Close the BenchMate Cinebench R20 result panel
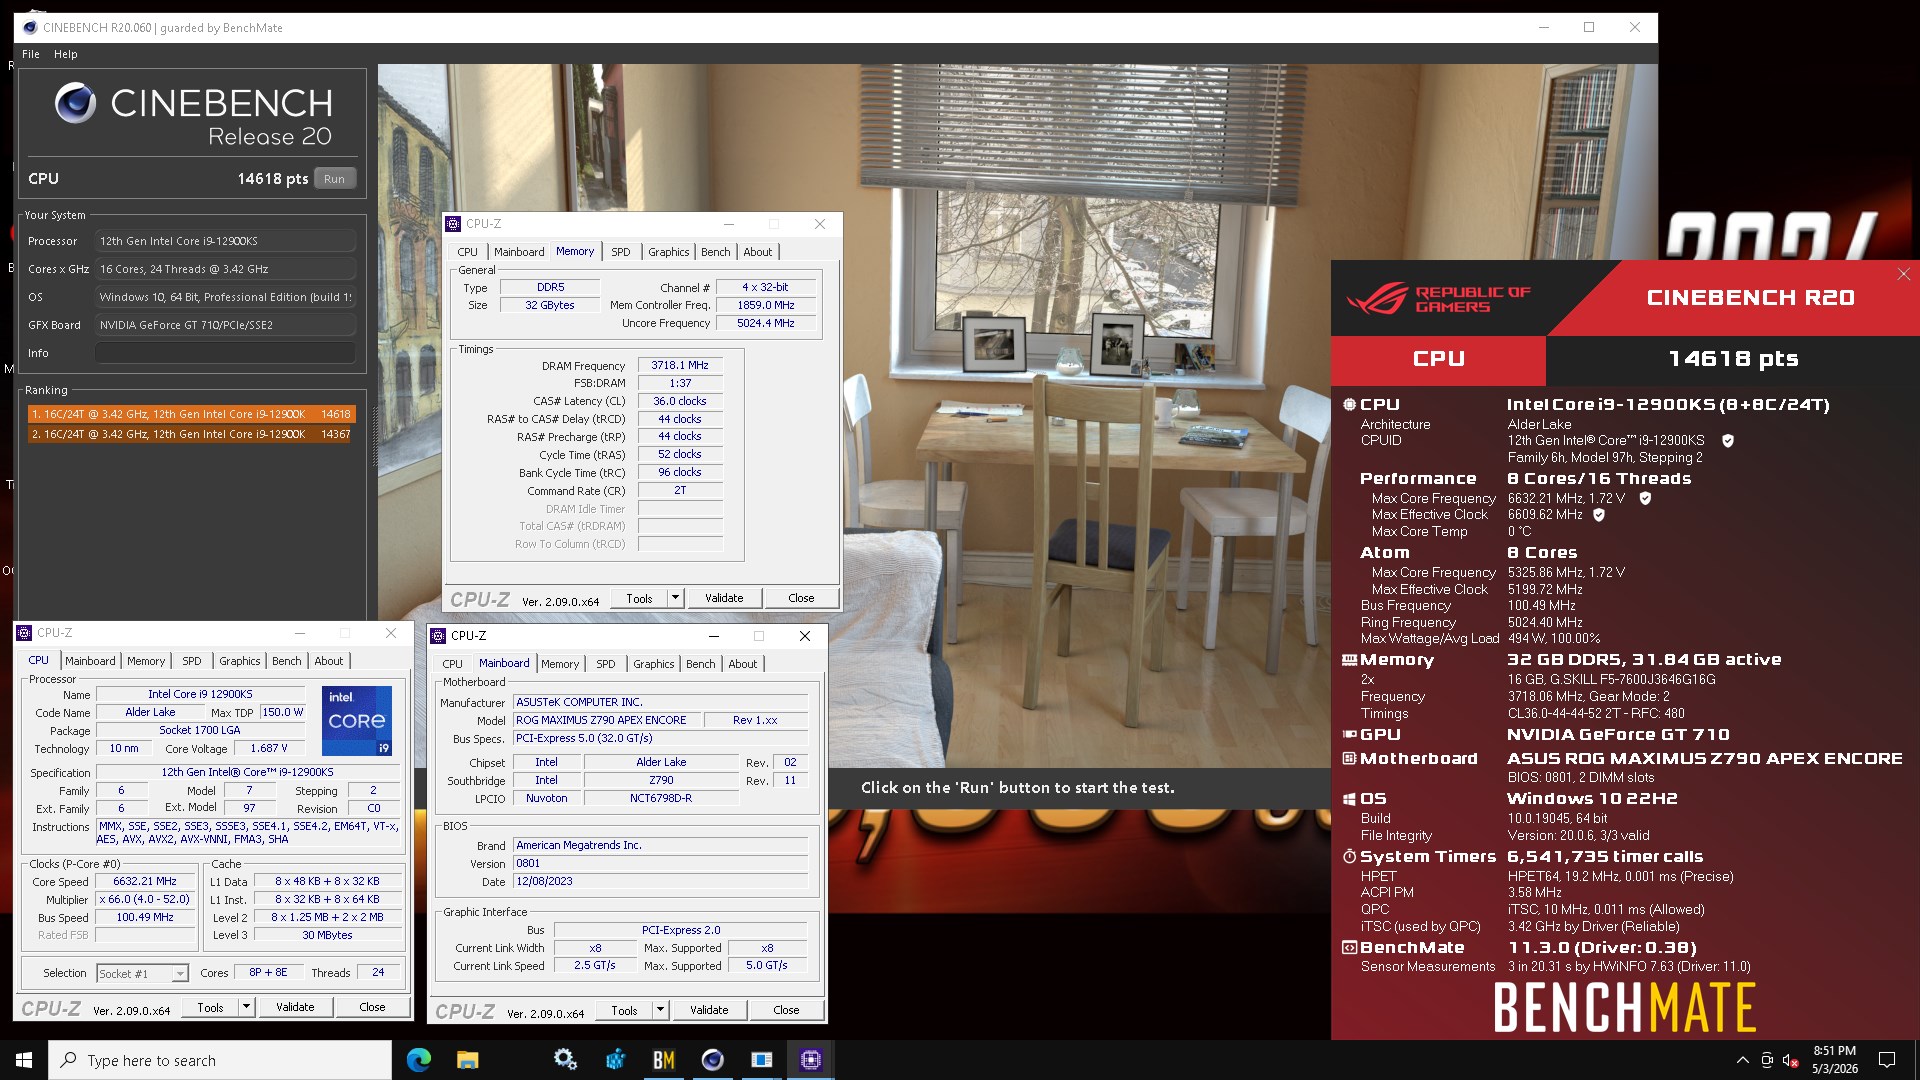1920x1080 pixels. click(1903, 274)
